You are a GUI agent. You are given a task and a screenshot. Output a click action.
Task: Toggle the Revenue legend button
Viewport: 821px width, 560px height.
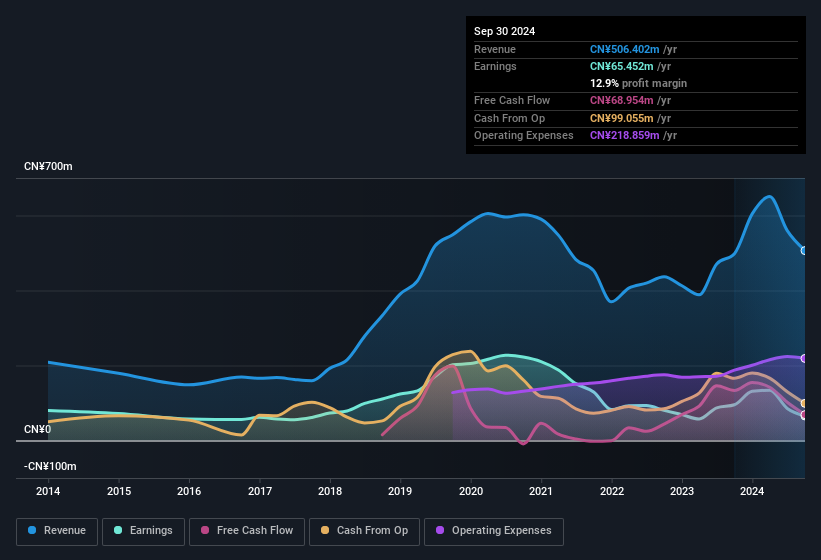[57, 532]
